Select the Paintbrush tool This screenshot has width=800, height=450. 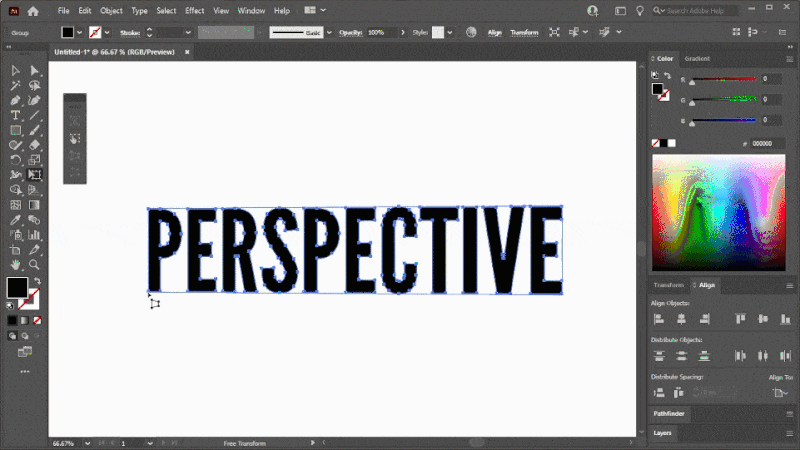click(34, 130)
